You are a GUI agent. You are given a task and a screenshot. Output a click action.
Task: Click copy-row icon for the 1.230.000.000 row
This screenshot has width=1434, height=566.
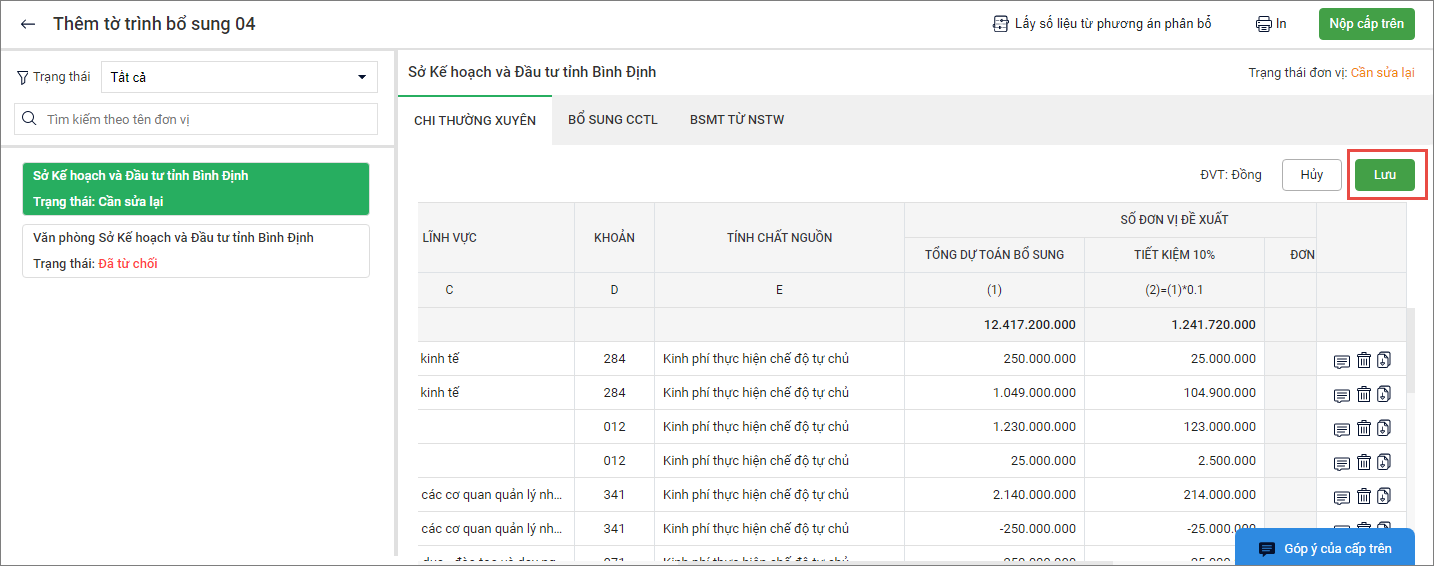pyautogui.click(x=1384, y=429)
